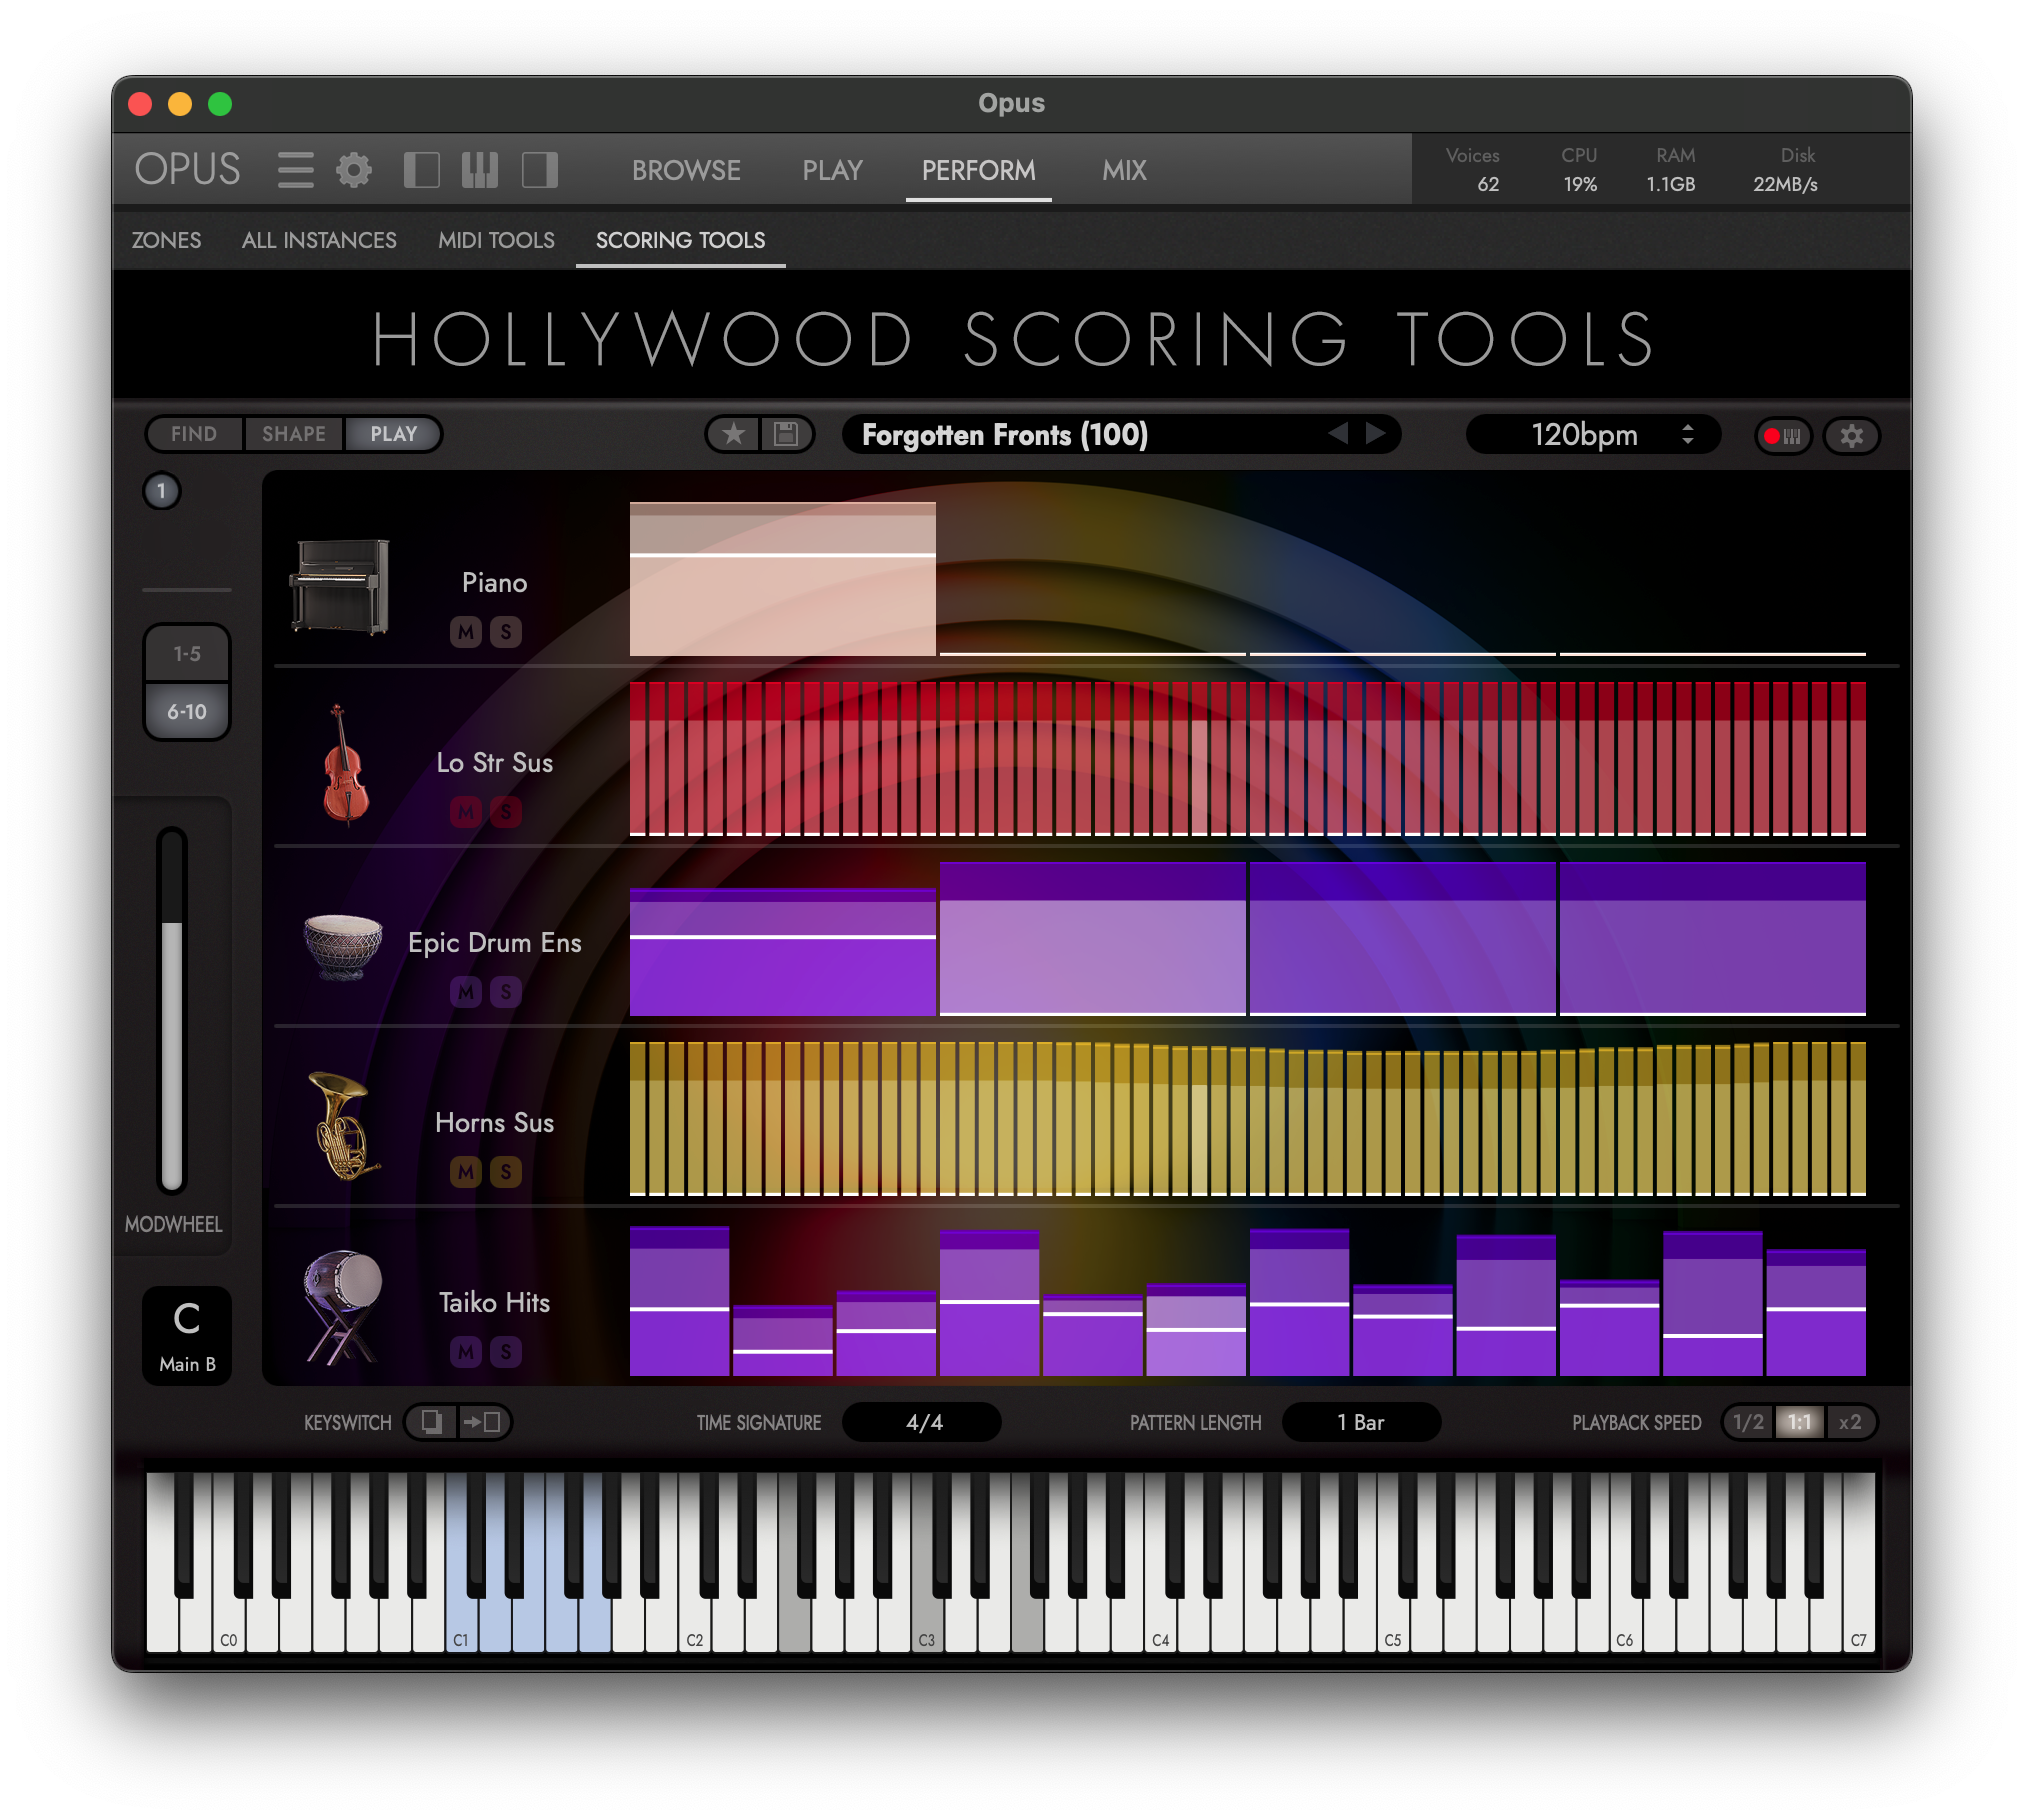Image resolution: width=2024 pixels, height=1820 pixels.
Task: Switch to the MIX tab
Action: tap(1124, 171)
